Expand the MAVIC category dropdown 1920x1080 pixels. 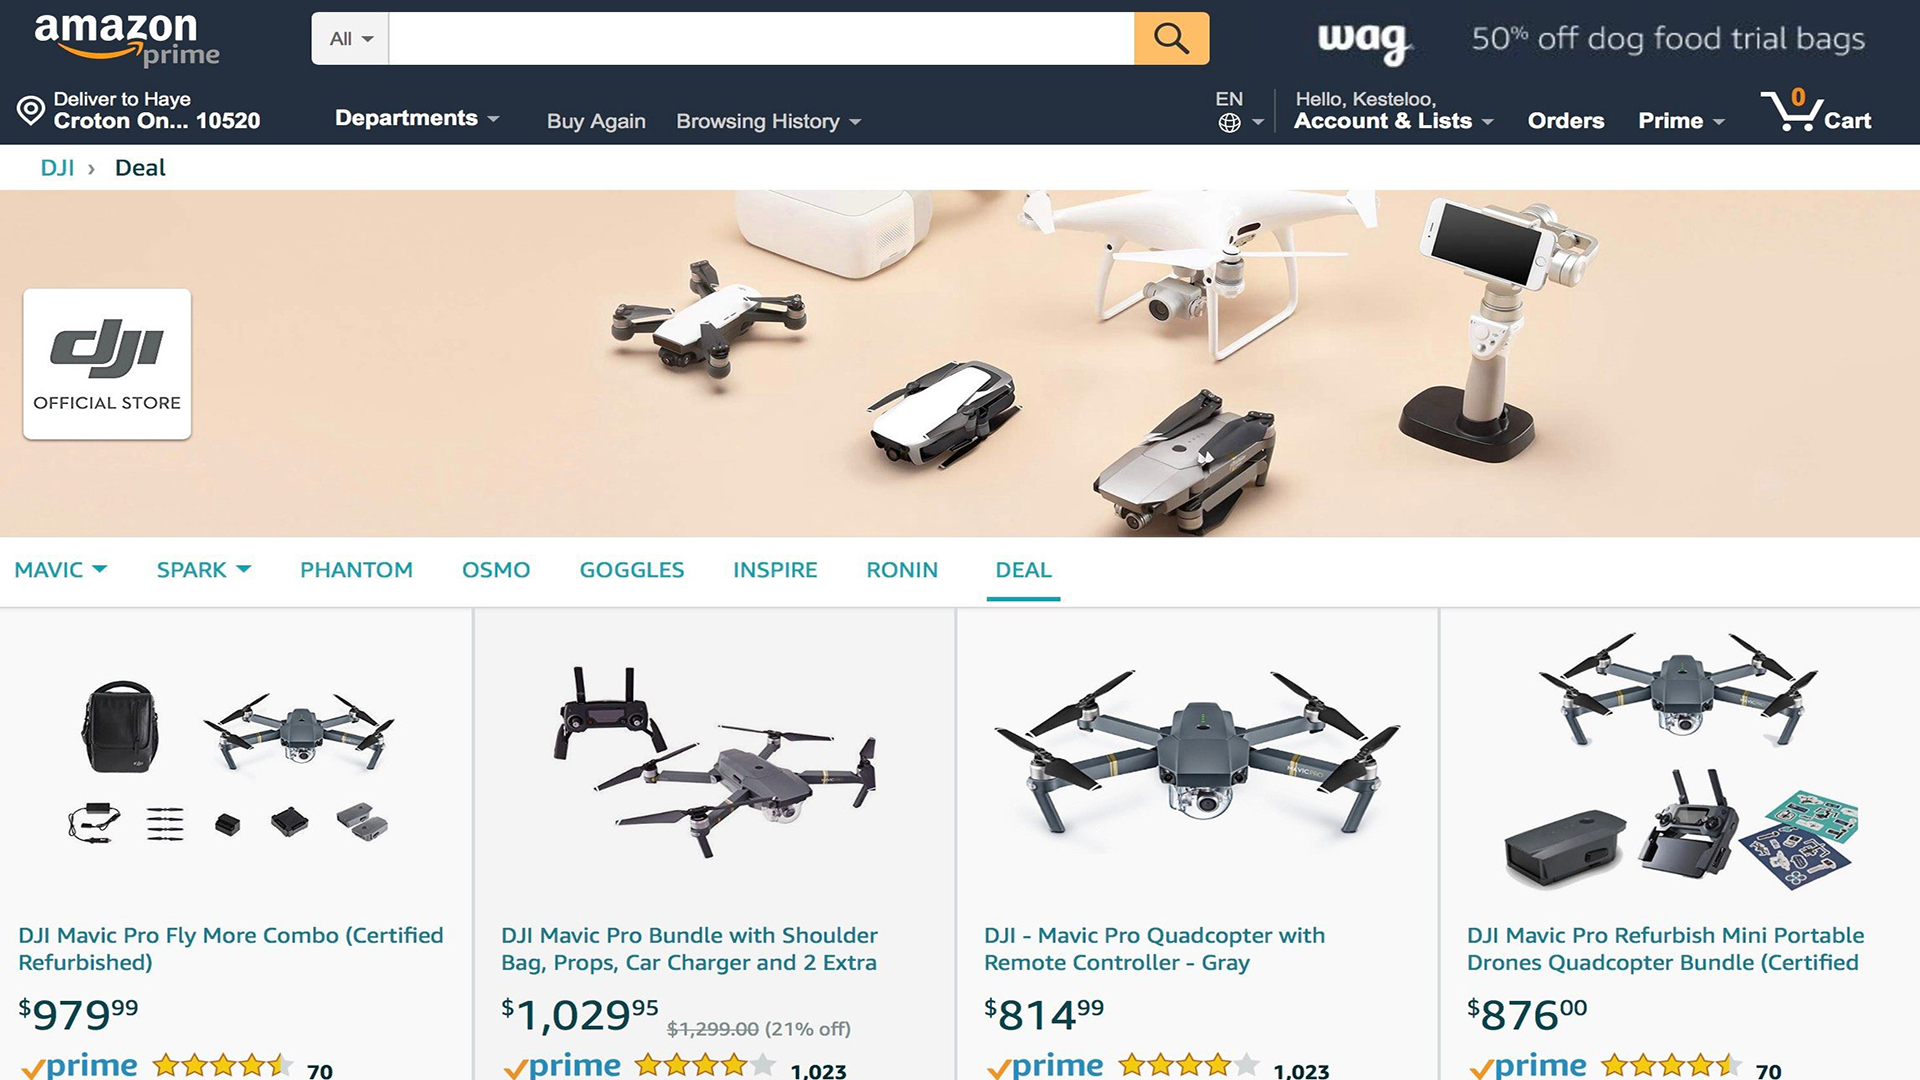pyautogui.click(x=60, y=569)
